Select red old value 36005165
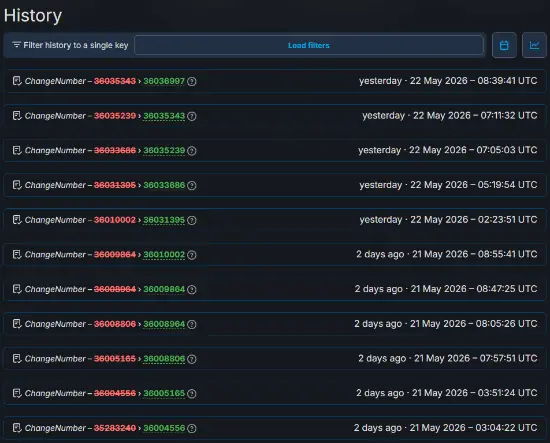This screenshot has width=550, height=443. click(x=115, y=359)
